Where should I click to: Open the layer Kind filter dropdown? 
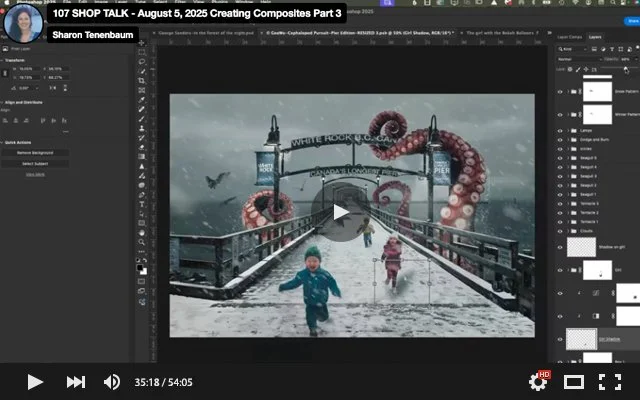pos(573,49)
